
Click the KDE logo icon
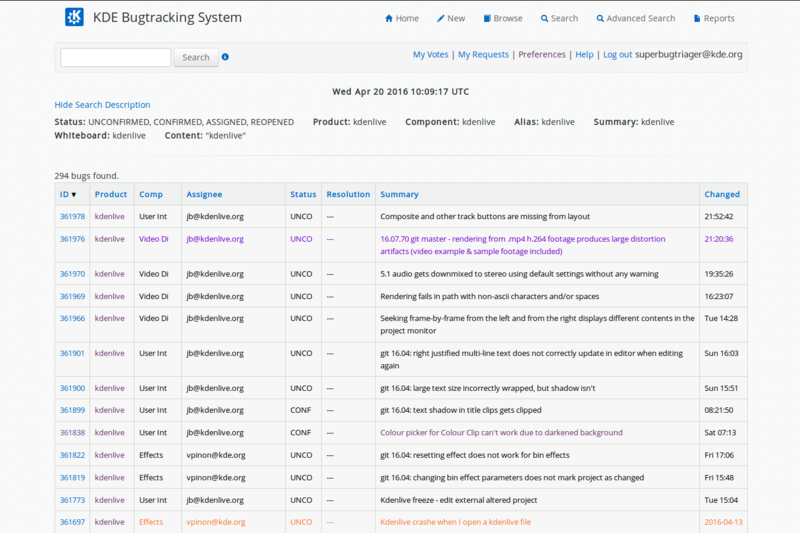[74, 17]
